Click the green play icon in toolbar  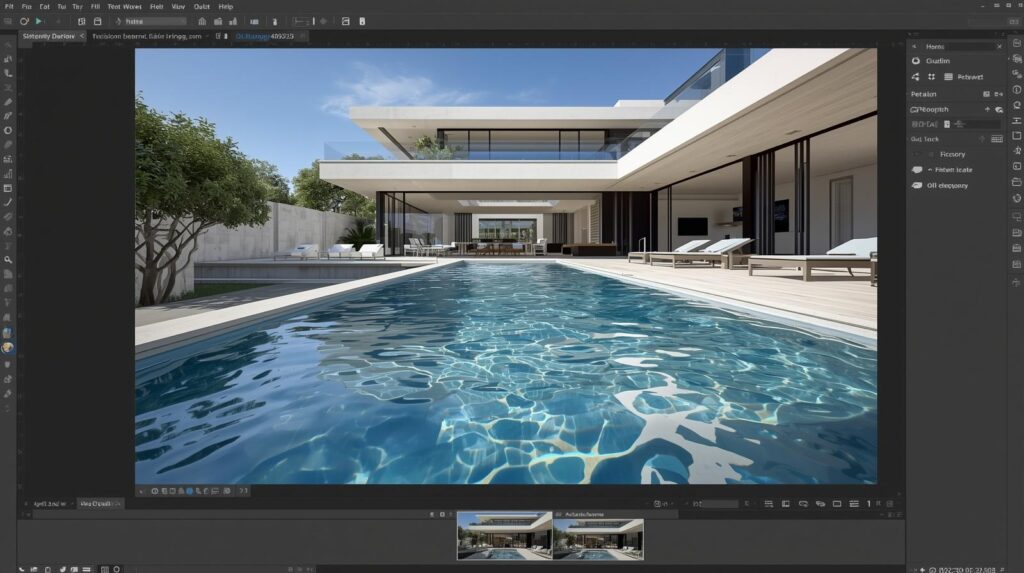39,20
